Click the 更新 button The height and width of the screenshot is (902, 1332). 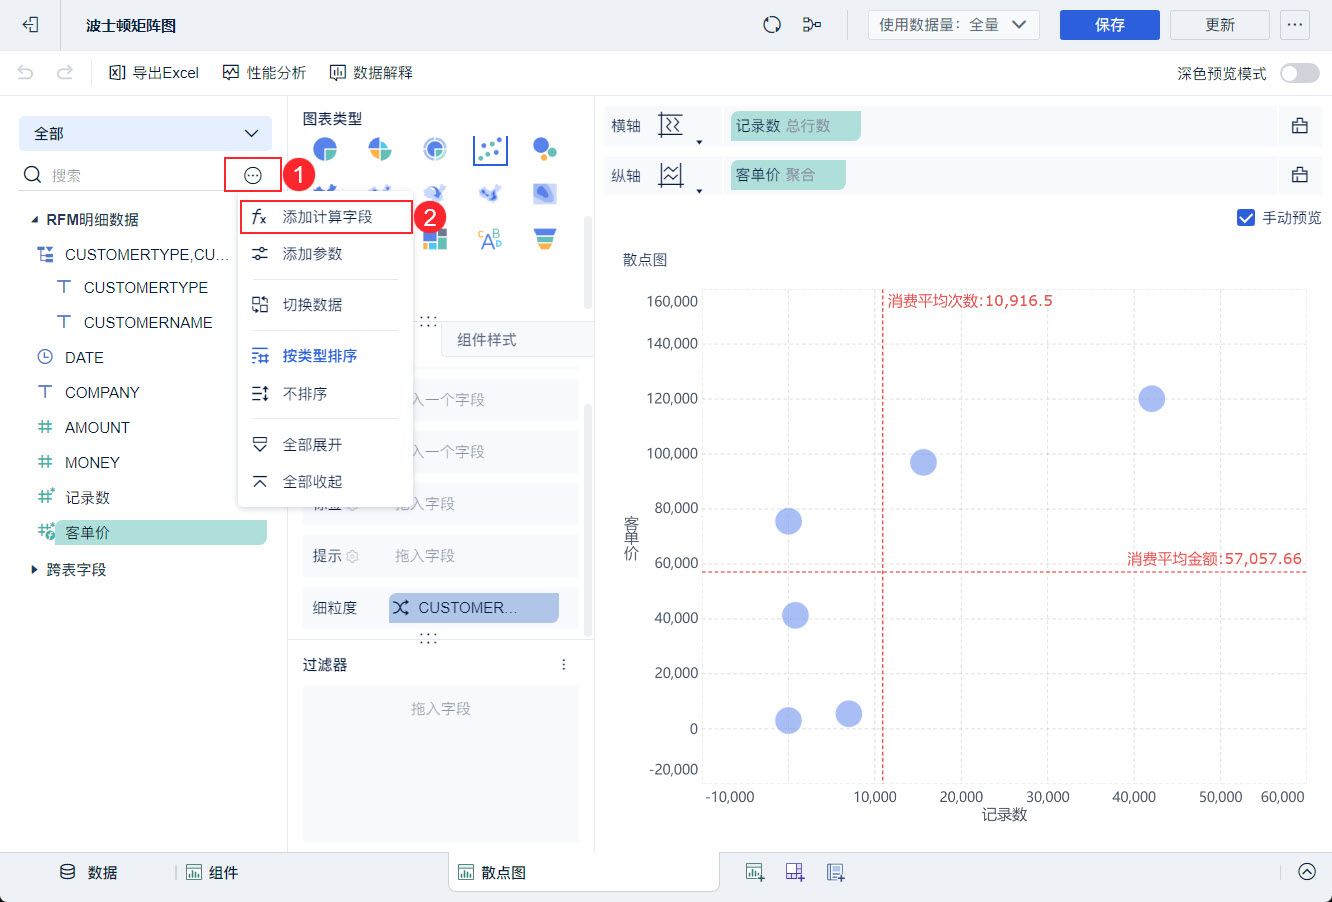coord(1220,25)
